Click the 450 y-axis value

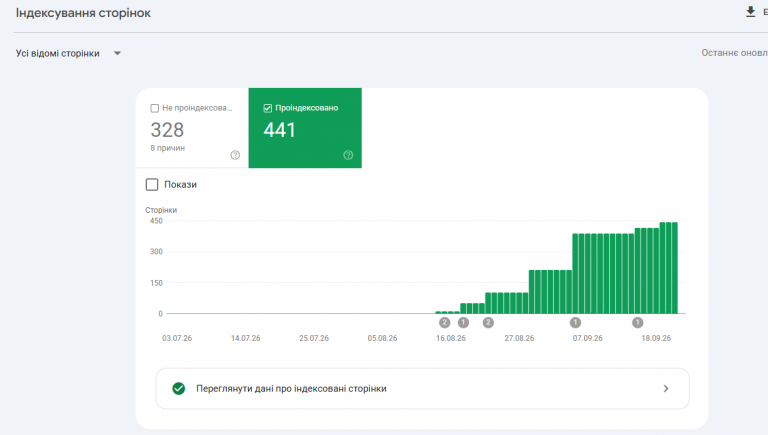click(156, 221)
